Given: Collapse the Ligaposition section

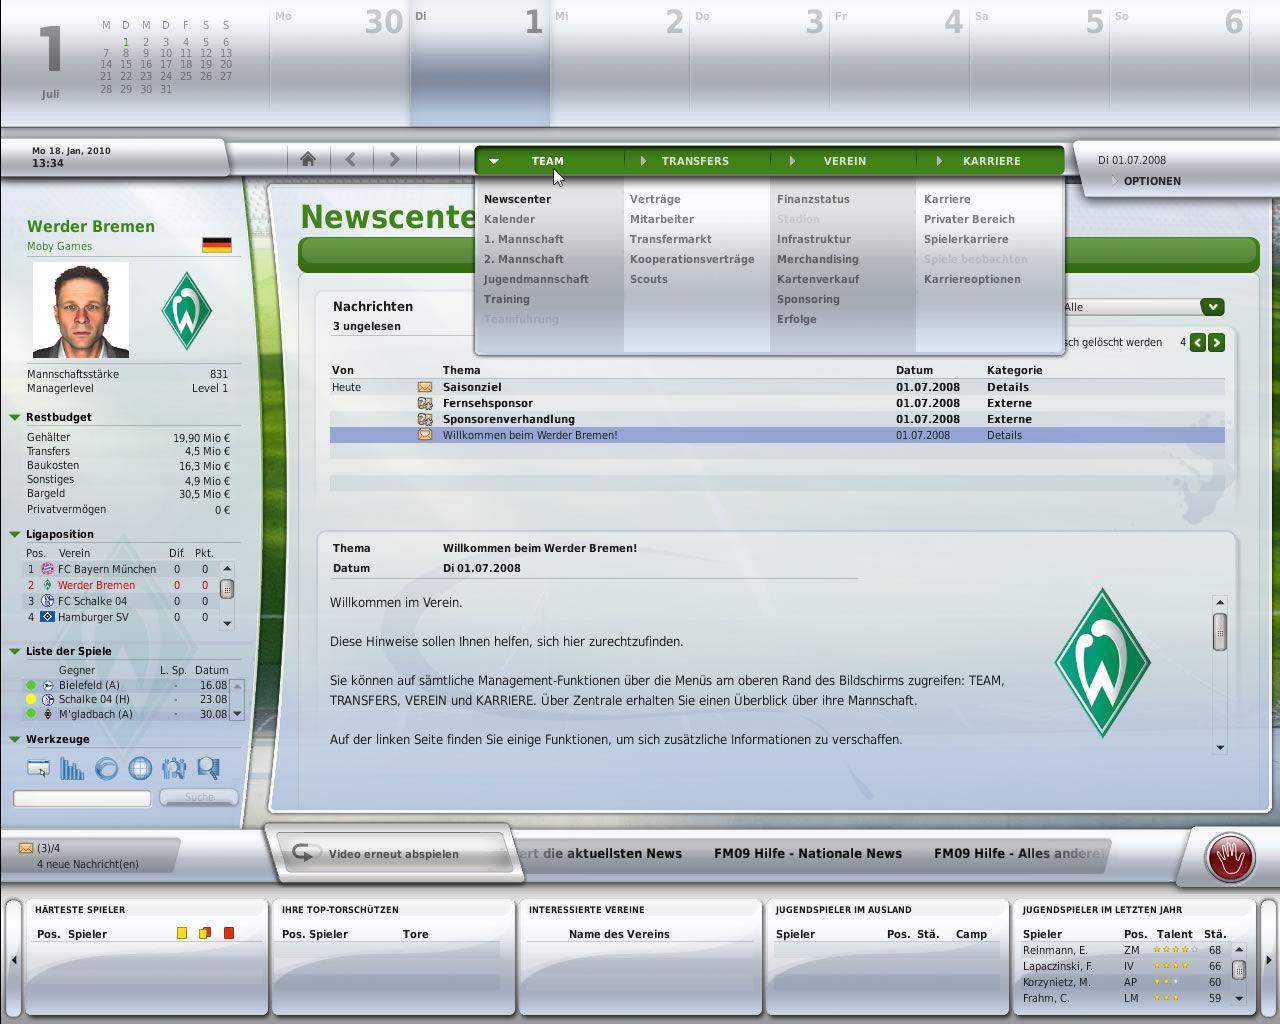Looking at the screenshot, I should [x=15, y=534].
